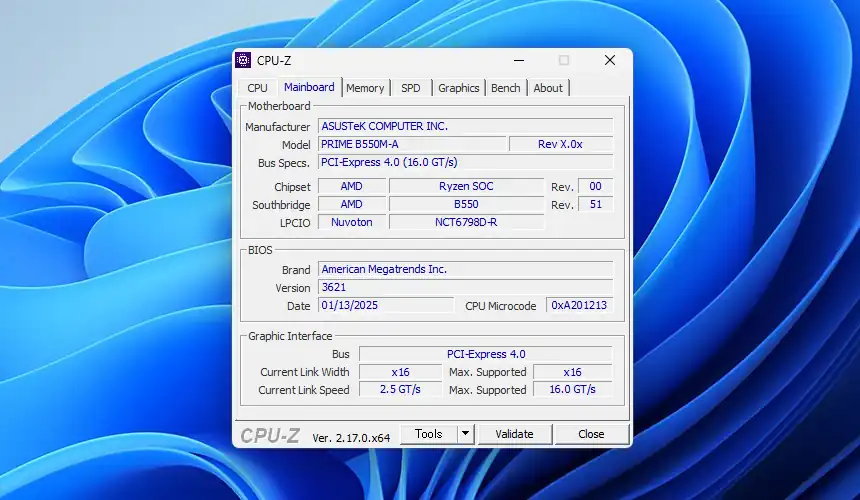
Task: Click the CPU Microcode value 0xA201213
Action: click(579, 305)
